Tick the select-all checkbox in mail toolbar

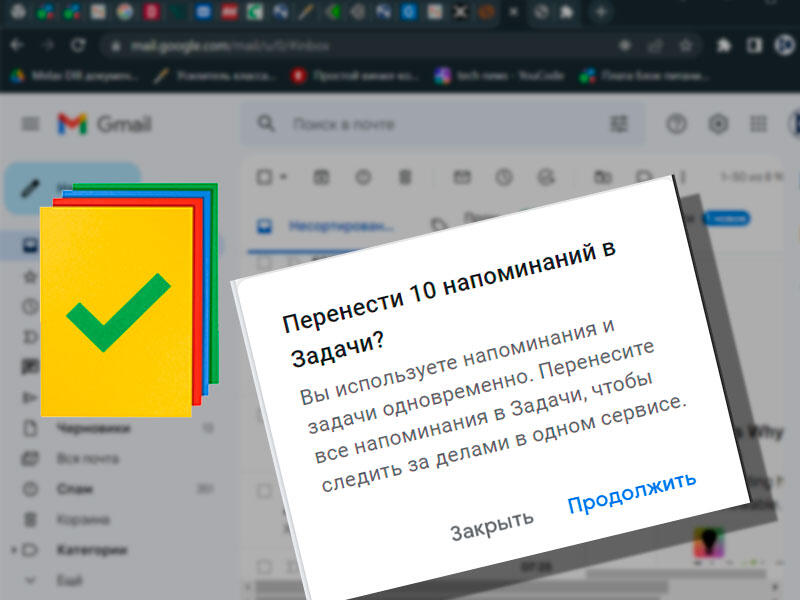point(264,177)
